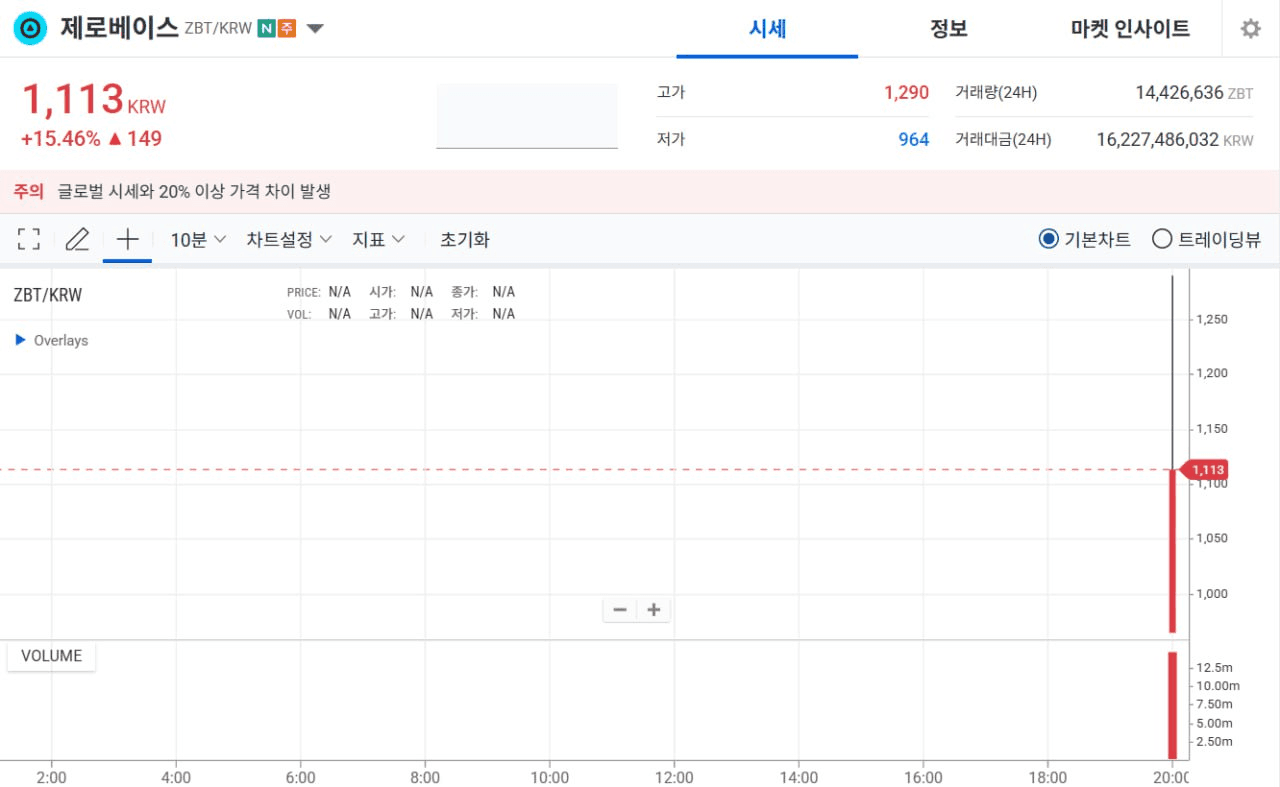The image size is (1280, 787).
Task: Click the VOLUME label button
Action: [51, 656]
